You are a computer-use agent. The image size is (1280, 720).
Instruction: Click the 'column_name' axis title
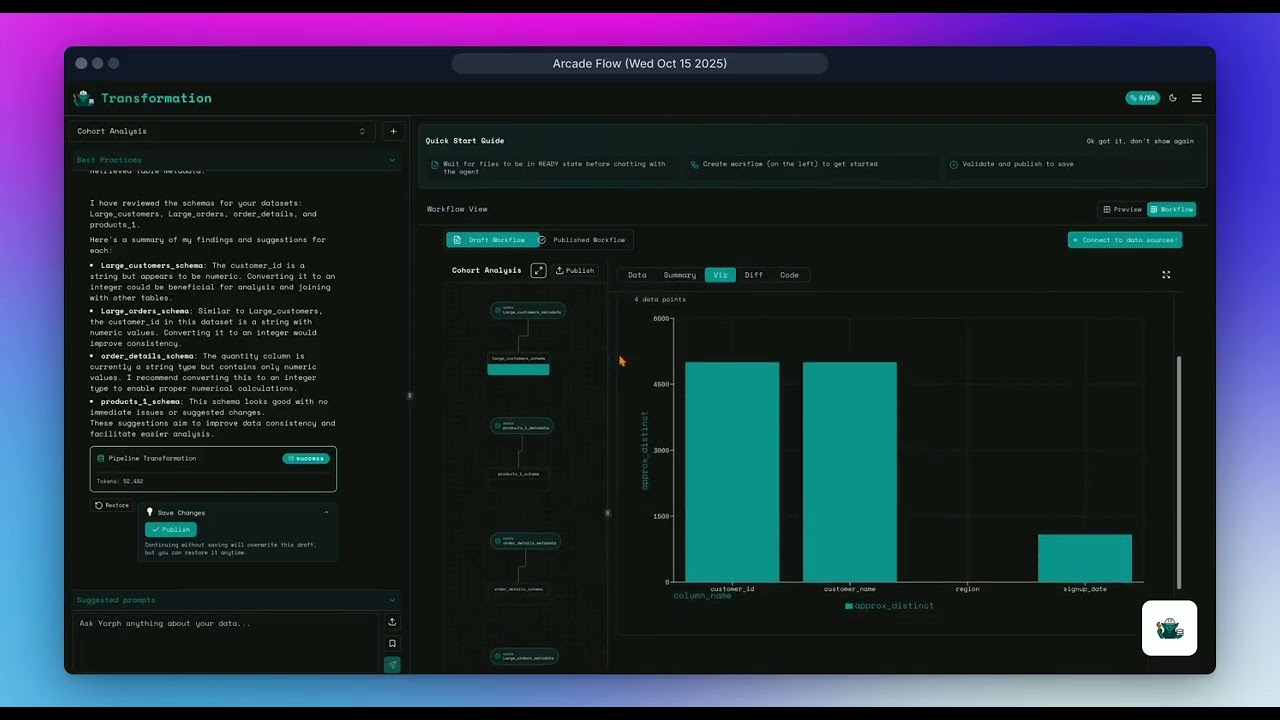pyautogui.click(x=702, y=596)
